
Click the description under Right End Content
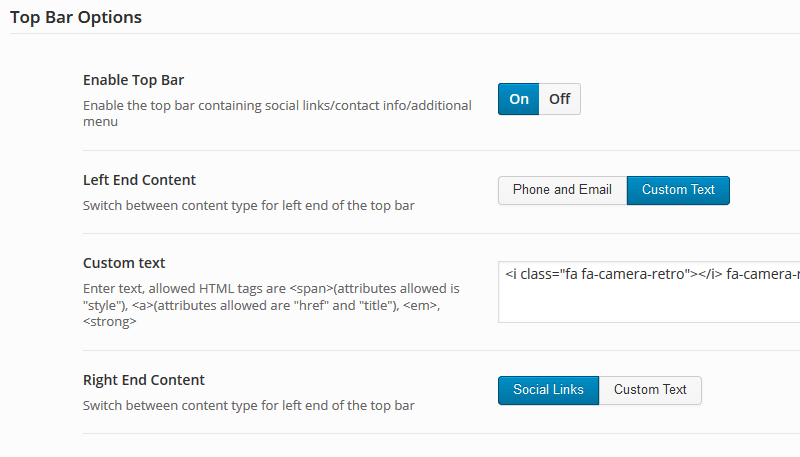[248, 405]
